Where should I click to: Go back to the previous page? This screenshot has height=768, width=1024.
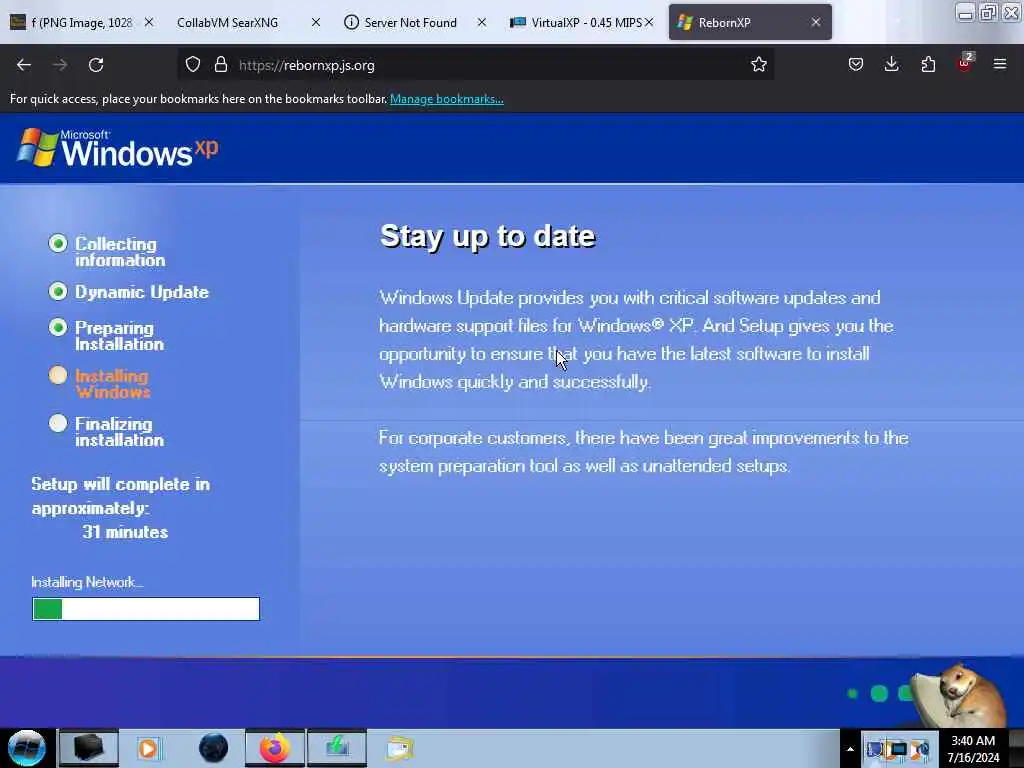[x=24, y=65]
